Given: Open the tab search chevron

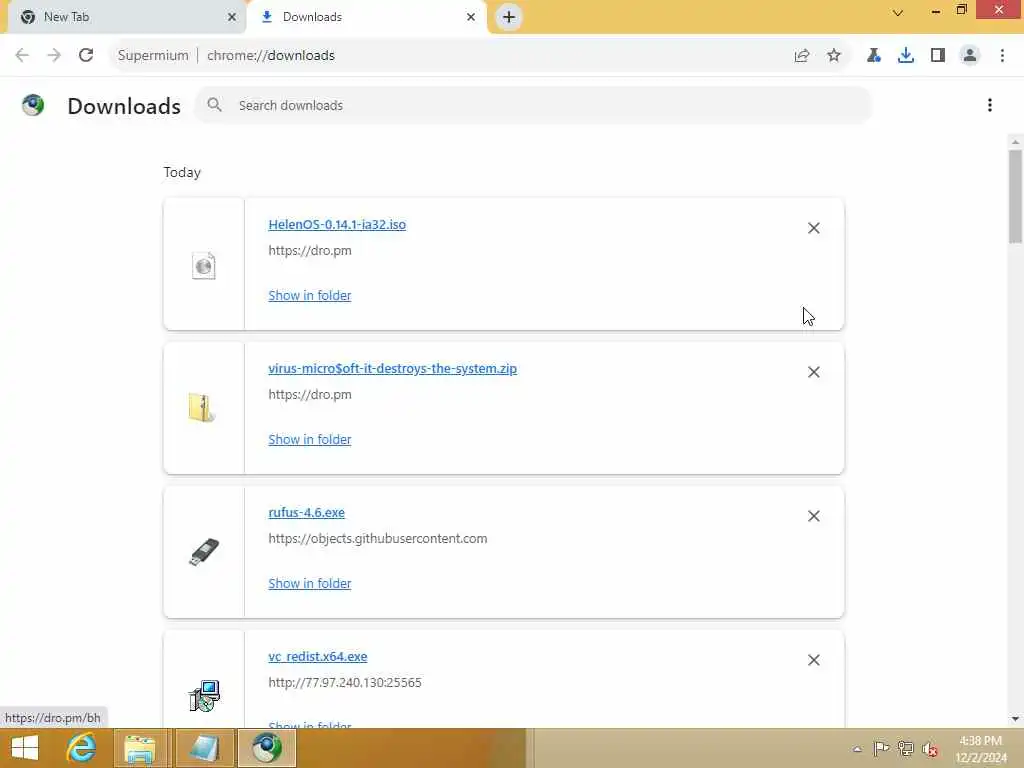Looking at the screenshot, I should [898, 12].
